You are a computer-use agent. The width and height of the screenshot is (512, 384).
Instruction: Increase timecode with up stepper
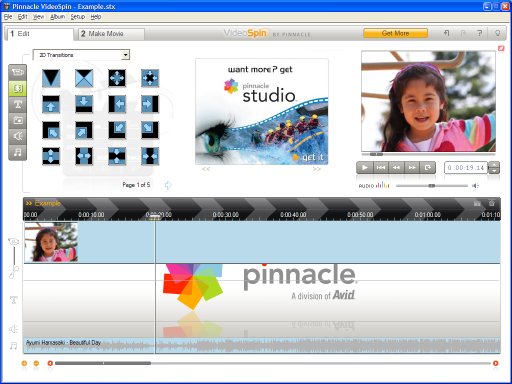coord(494,165)
